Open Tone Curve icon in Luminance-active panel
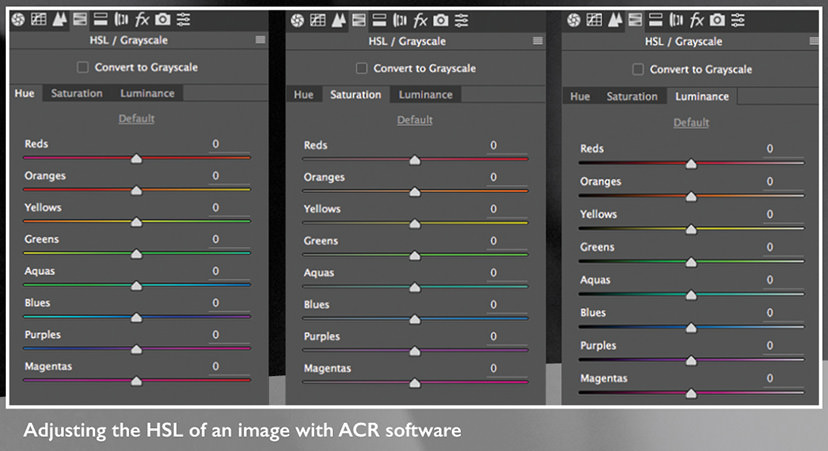This screenshot has width=828, height=451. click(x=594, y=21)
